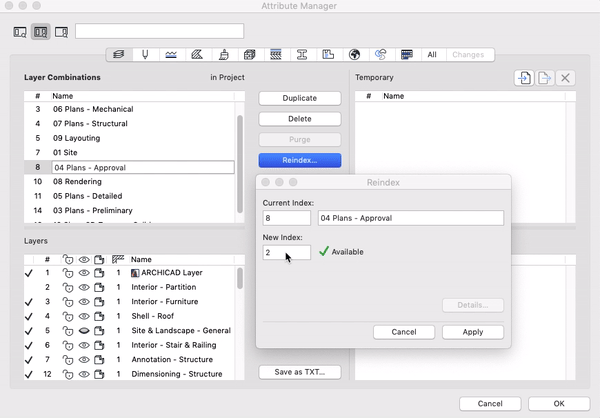Select the middle view mode icon at top-left
600x418 pixels.
tap(41, 32)
